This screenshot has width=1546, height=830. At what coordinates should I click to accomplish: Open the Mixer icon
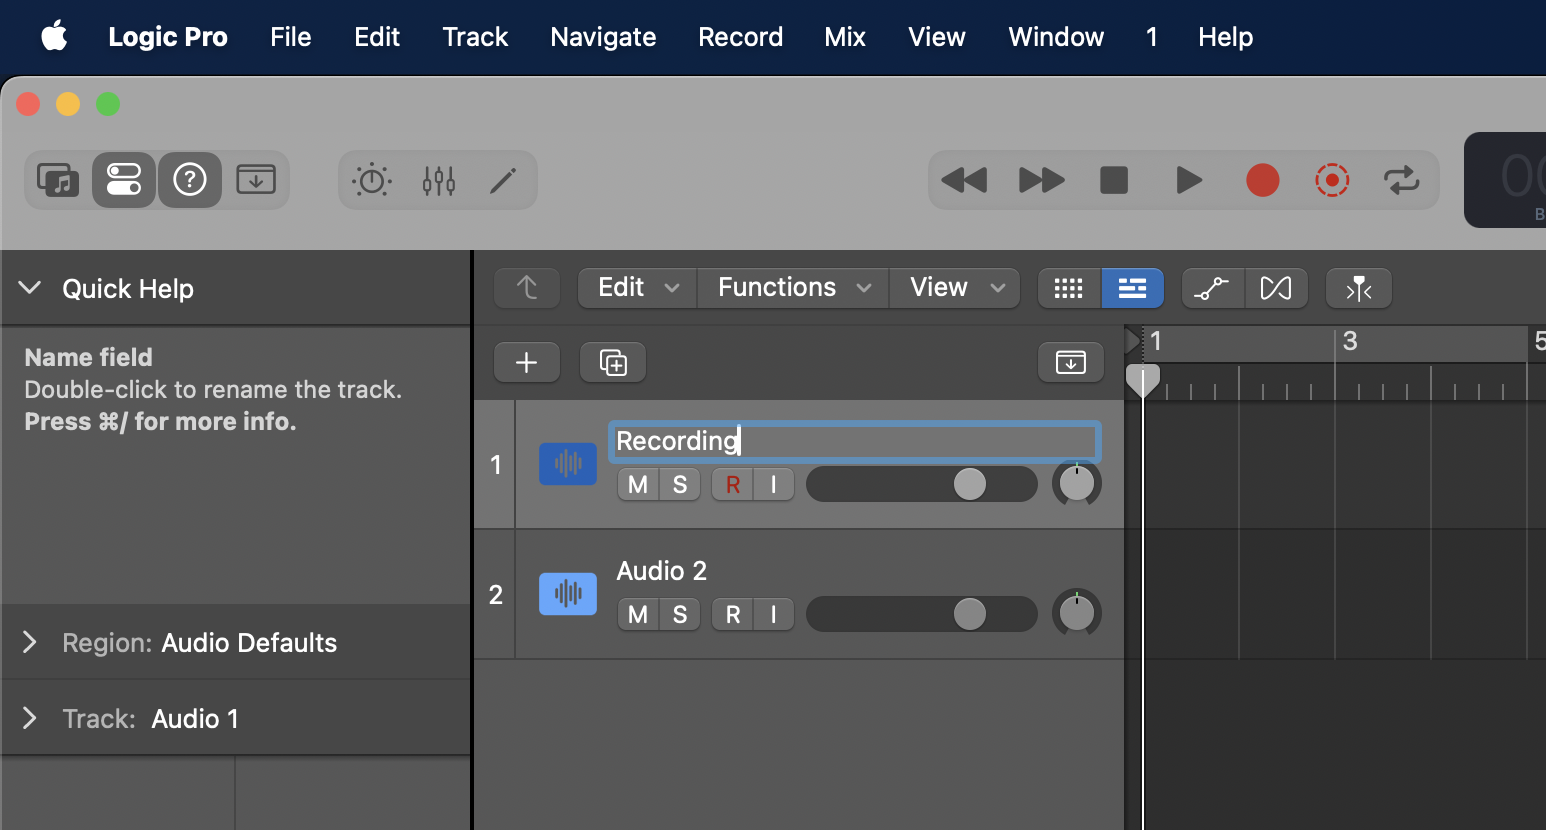click(438, 180)
